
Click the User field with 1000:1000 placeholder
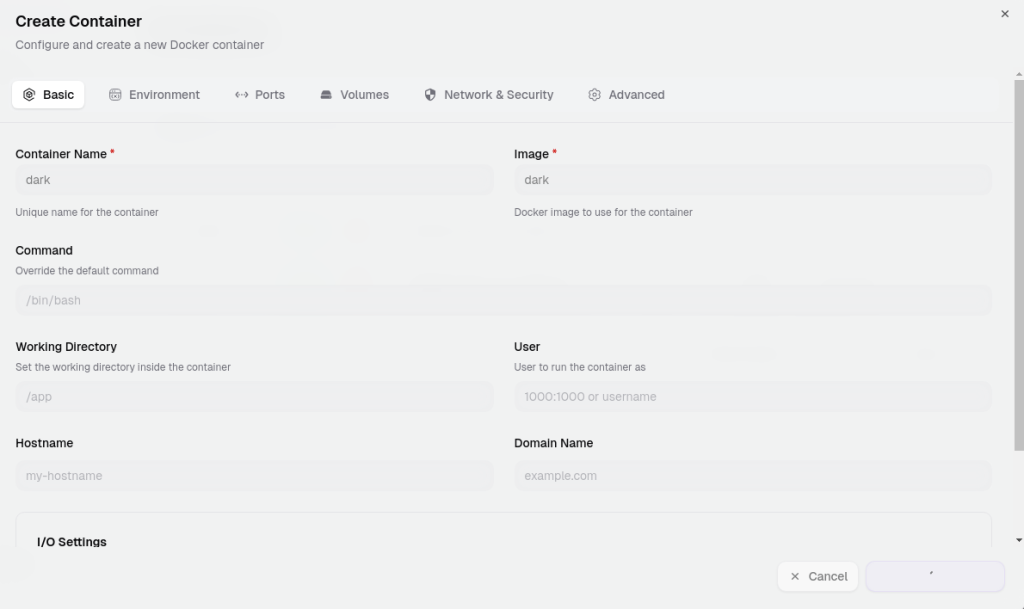752,396
